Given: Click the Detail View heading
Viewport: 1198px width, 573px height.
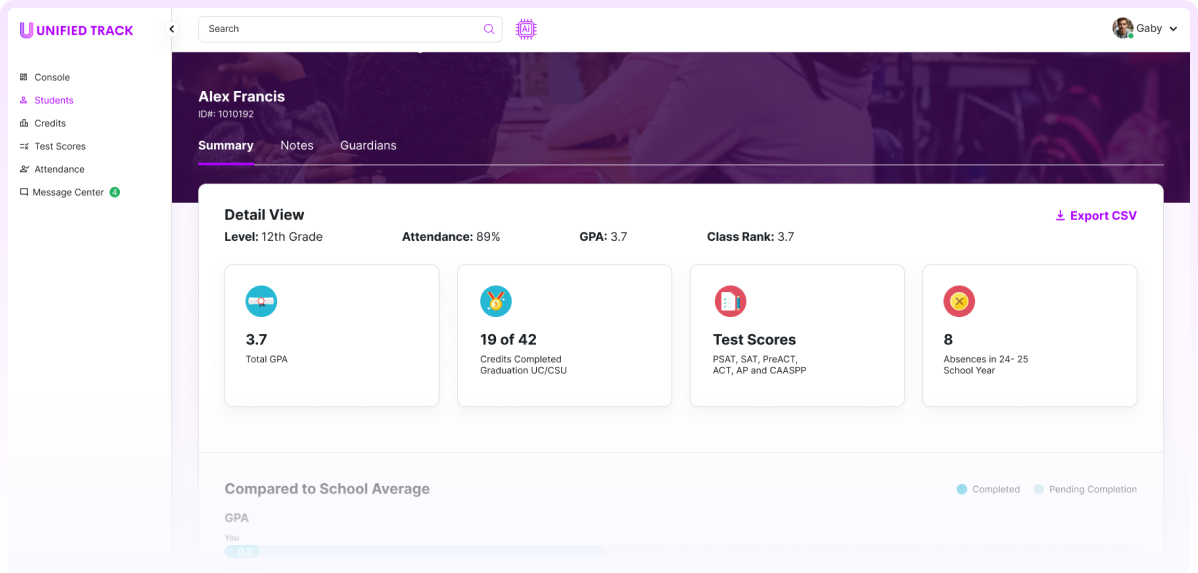Looking at the screenshot, I should (x=264, y=215).
